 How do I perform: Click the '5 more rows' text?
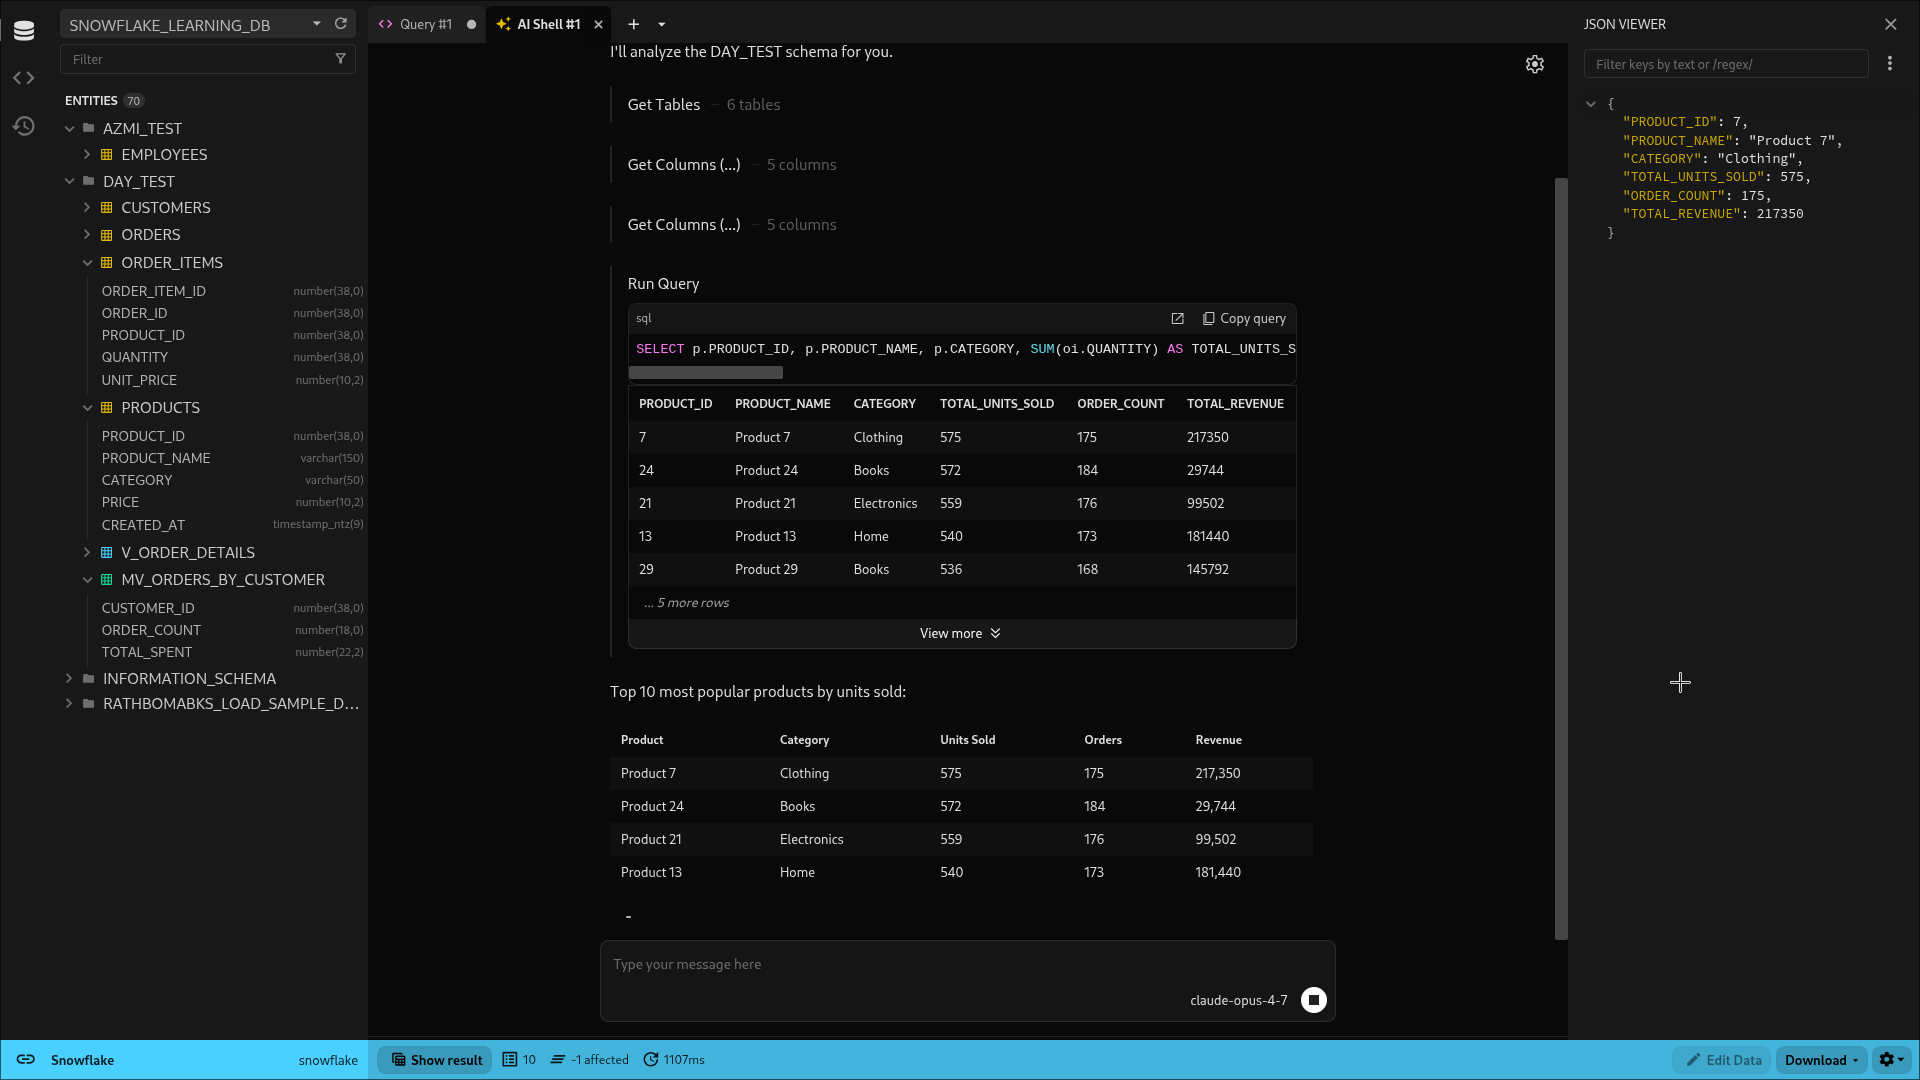click(x=687, y=603)
